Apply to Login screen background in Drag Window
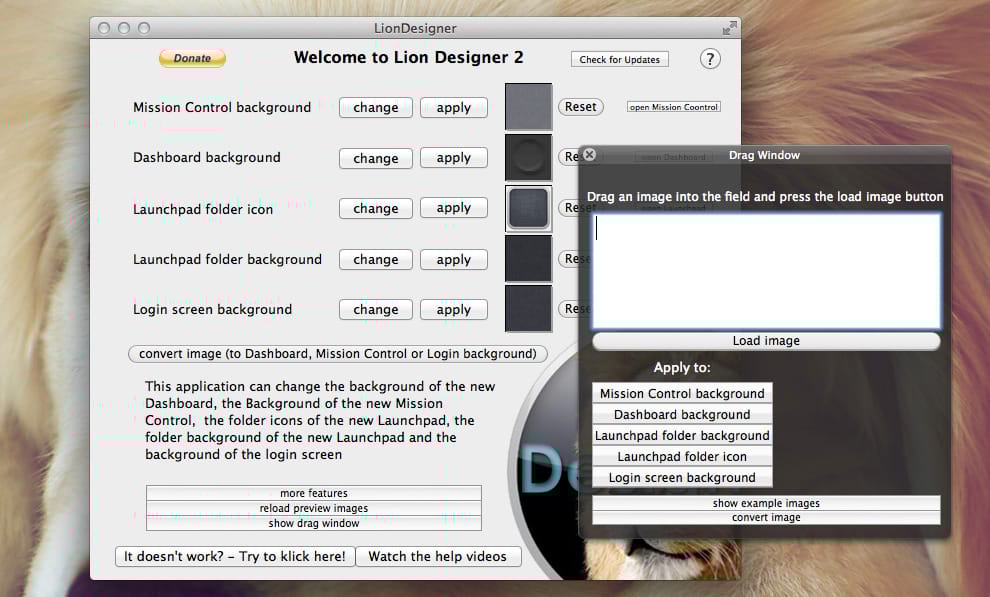This screenshot has width=990, height=597. (682, 478)
